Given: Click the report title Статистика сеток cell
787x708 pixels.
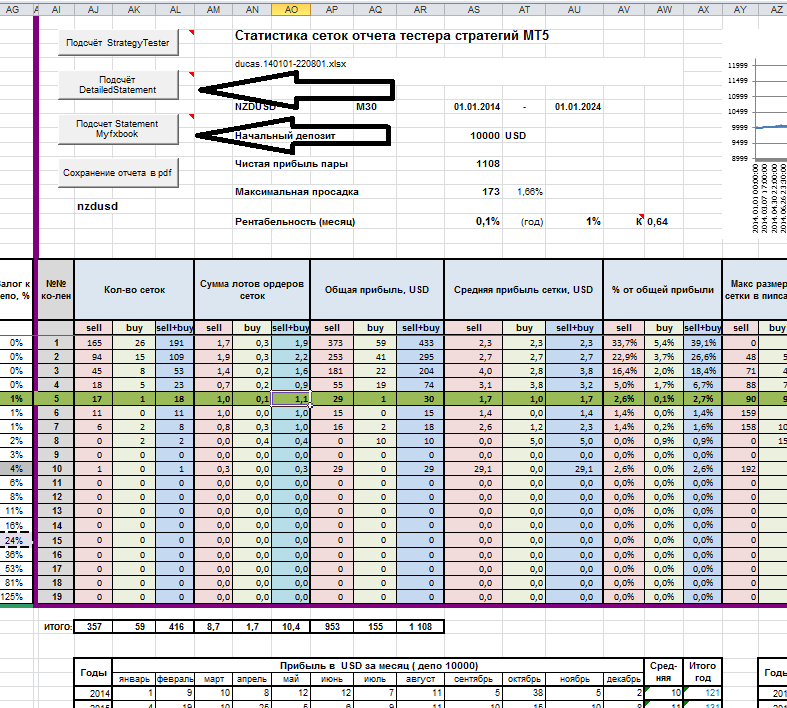Looking at the screenshot, I should click(x=391, y=36).
